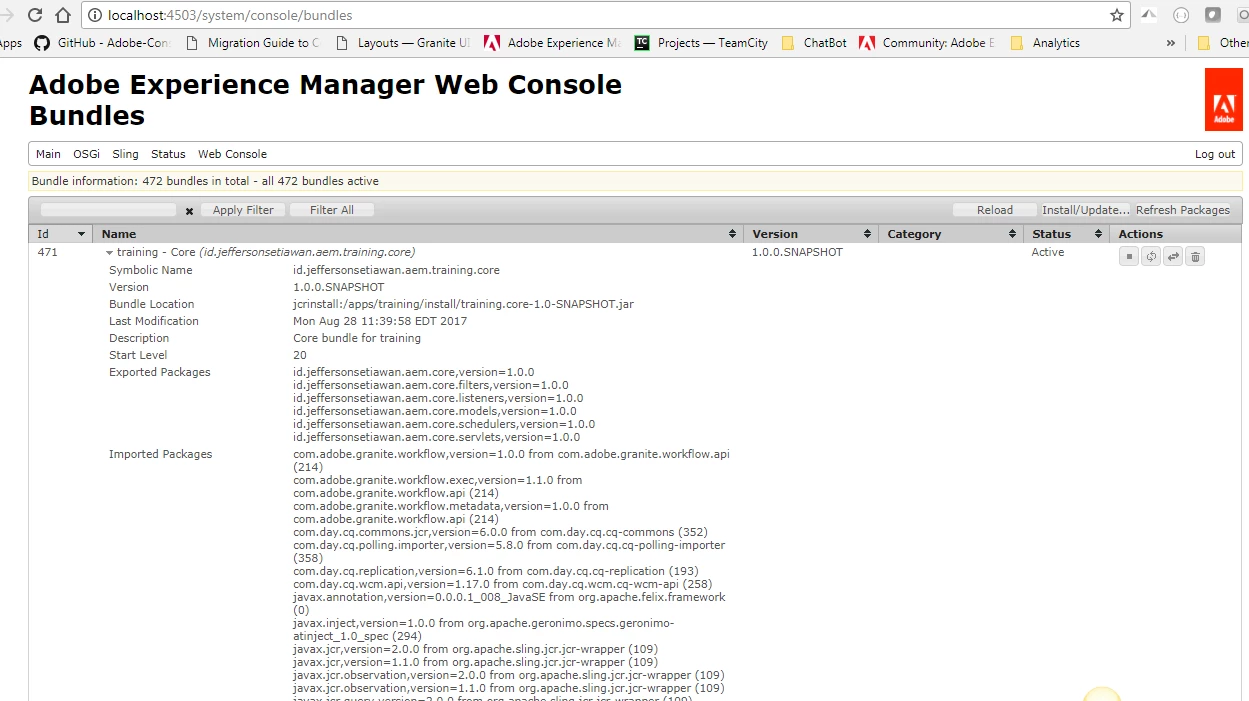Screen dimensions: 1249x701
Task: Clear the bundle filter with the x icon
Action: click(x=189, y=211)
